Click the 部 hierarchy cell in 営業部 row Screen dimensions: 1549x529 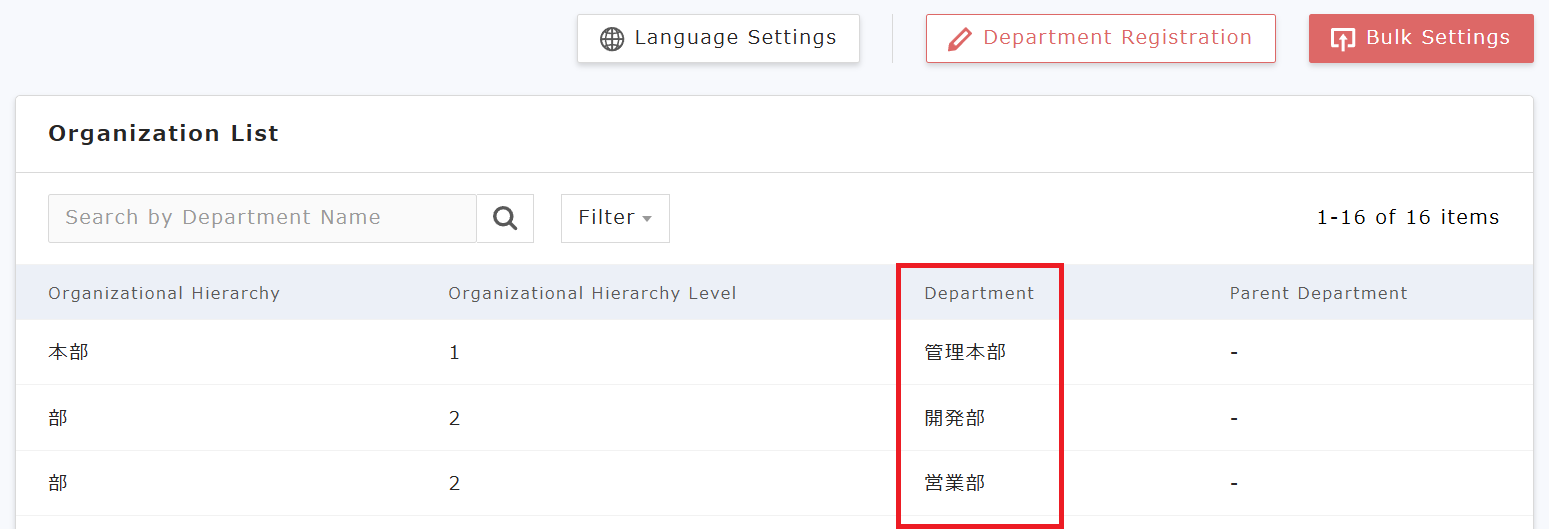(x=58, y=483)
